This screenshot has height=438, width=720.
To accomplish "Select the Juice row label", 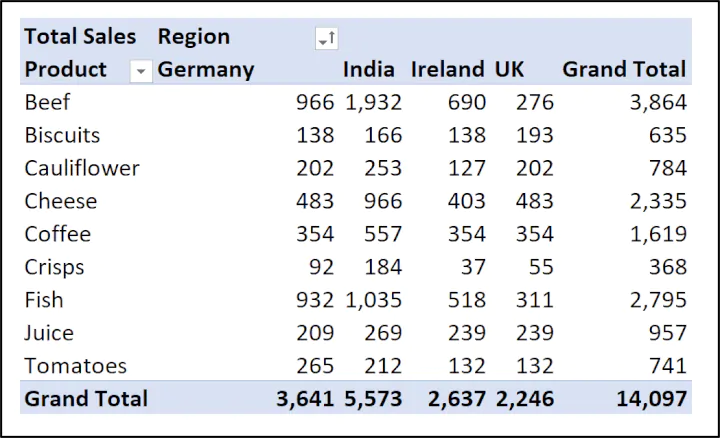I will click(x=49, y=333).
